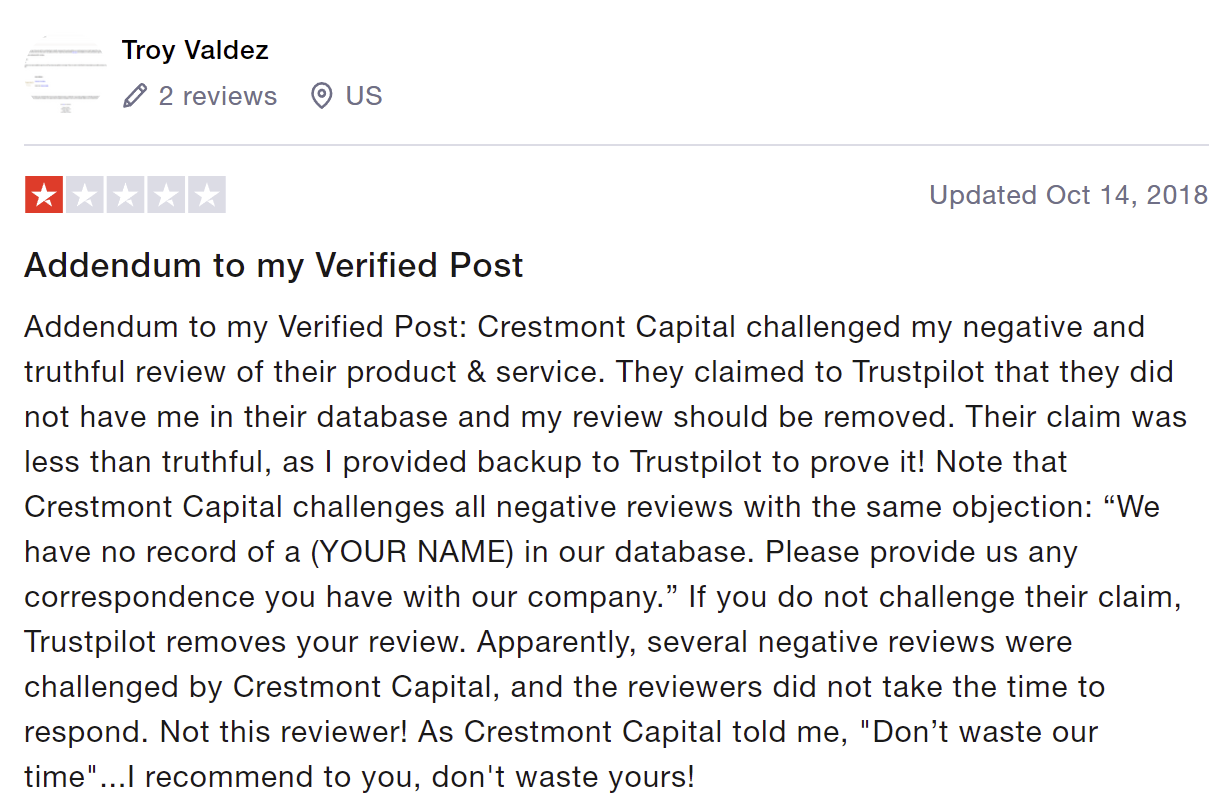
Task: Click the pencil reviews icon
Action: click(135, 96)
